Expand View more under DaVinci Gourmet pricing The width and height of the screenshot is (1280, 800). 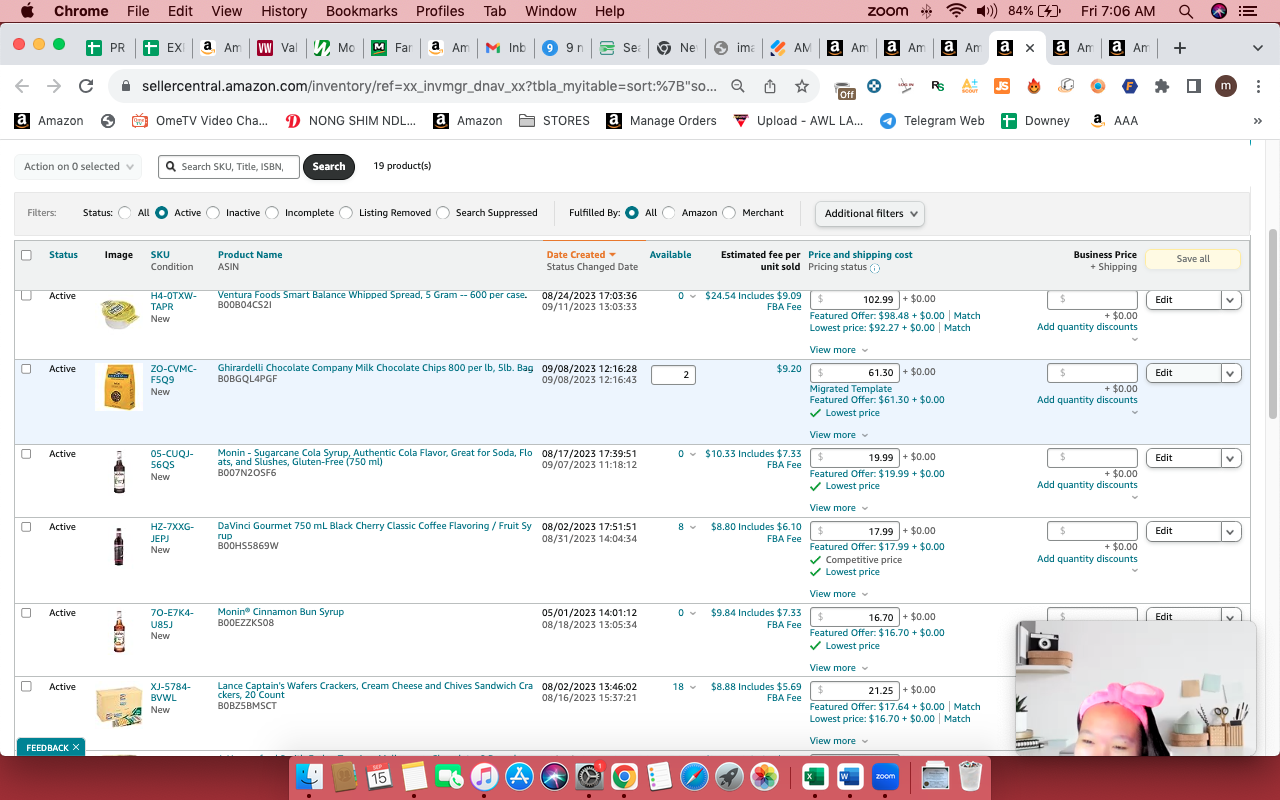click(839, 594)
